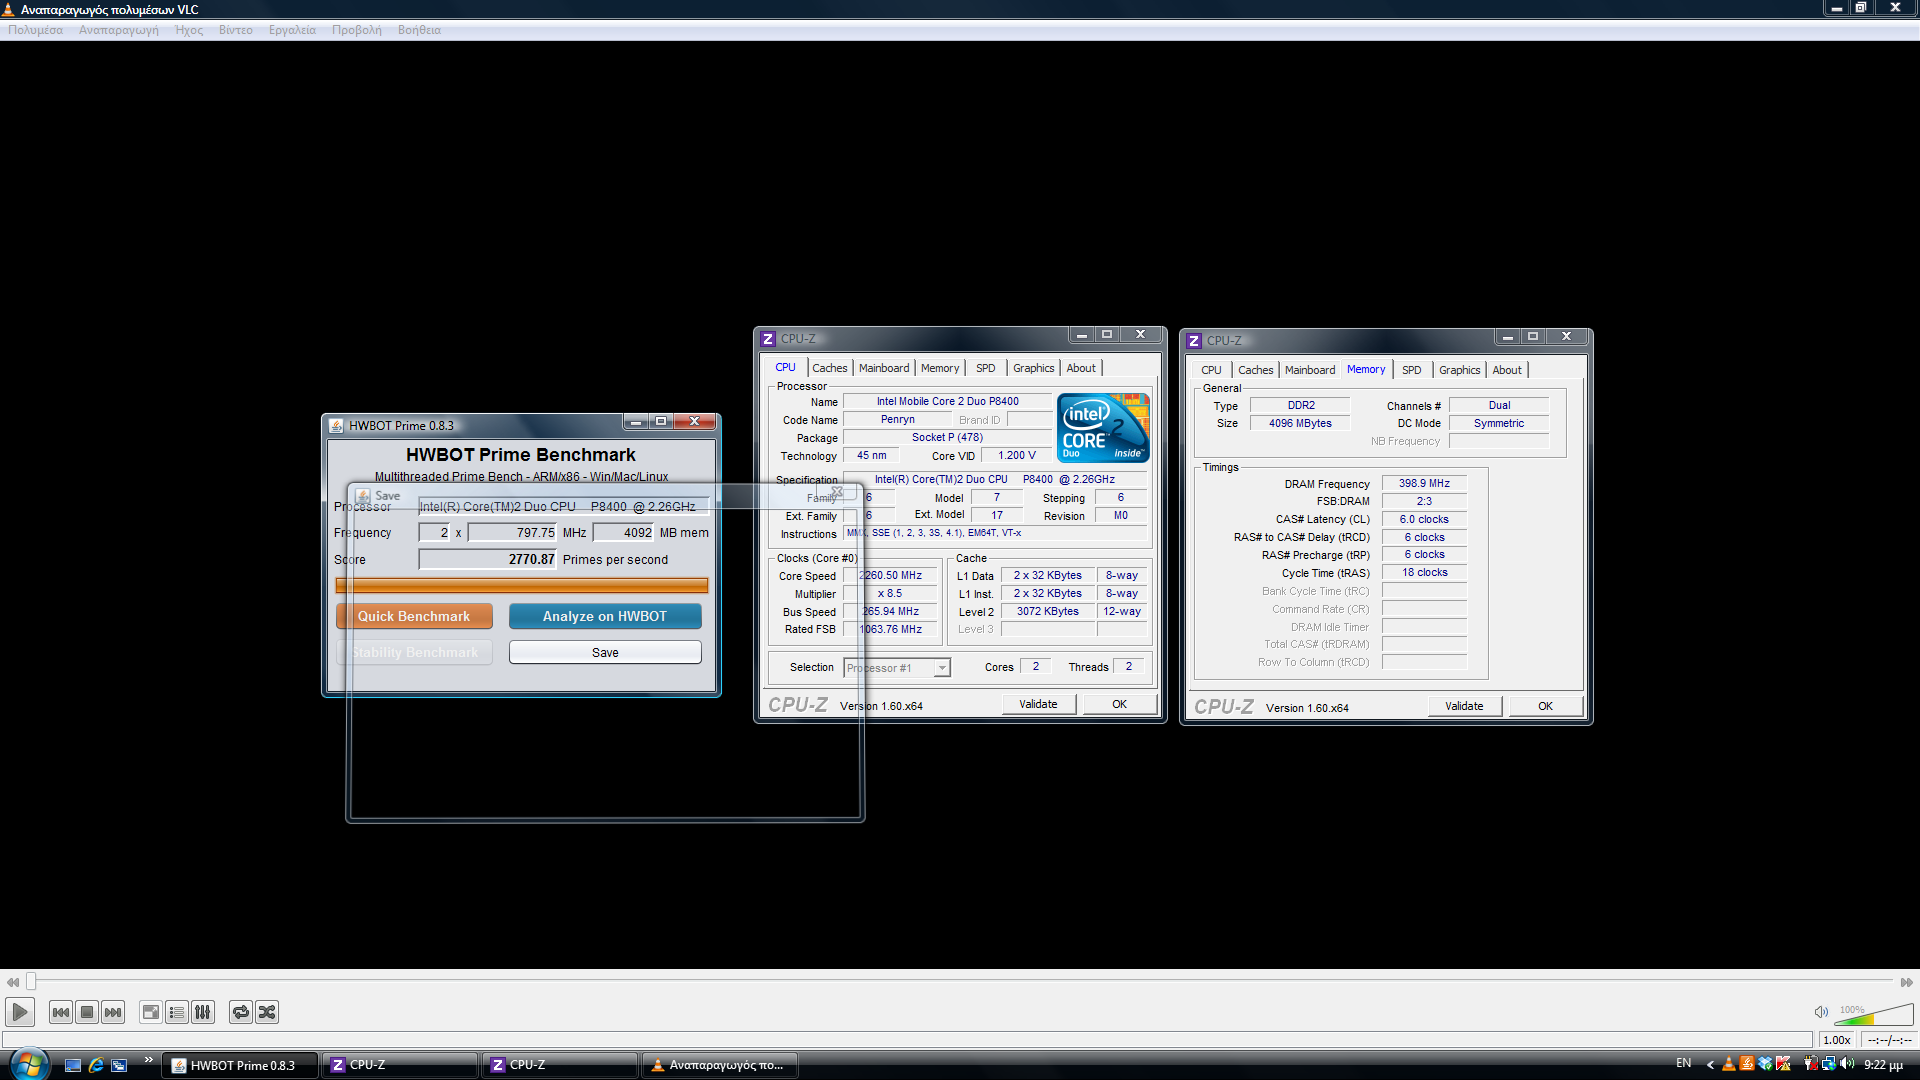Click Validate in right CPU-Z window
The width and height of the screenshot is (1920, 1080).
coord(1464,706)
